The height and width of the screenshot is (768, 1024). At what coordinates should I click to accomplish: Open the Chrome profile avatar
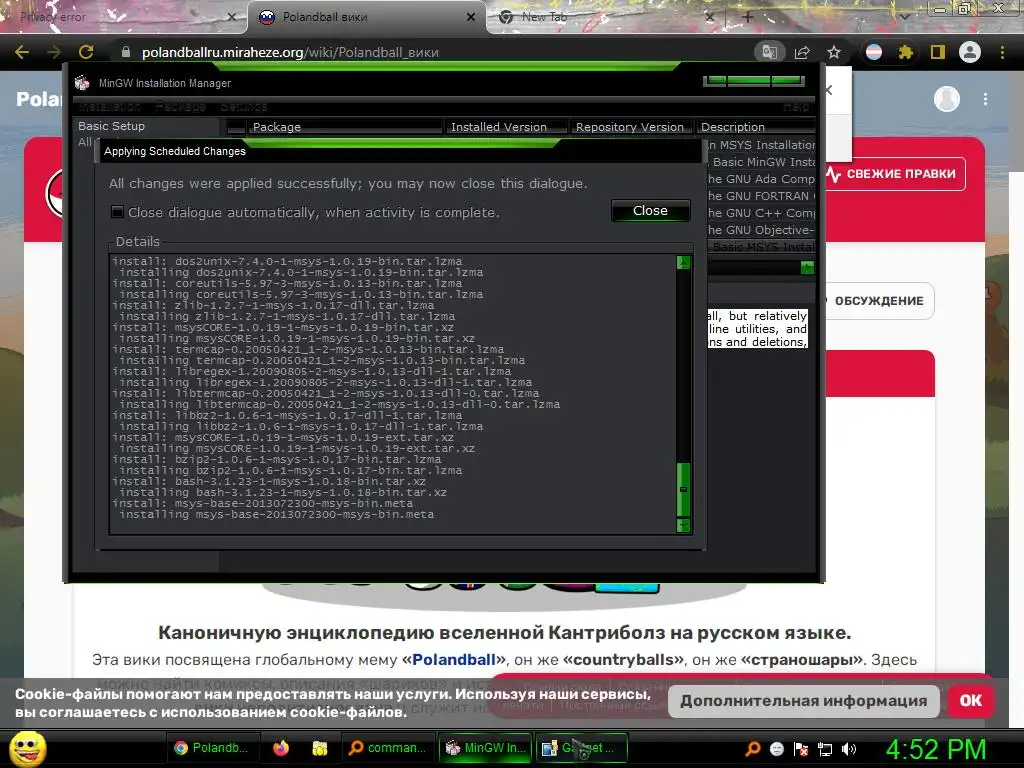[x=970, y=52]
